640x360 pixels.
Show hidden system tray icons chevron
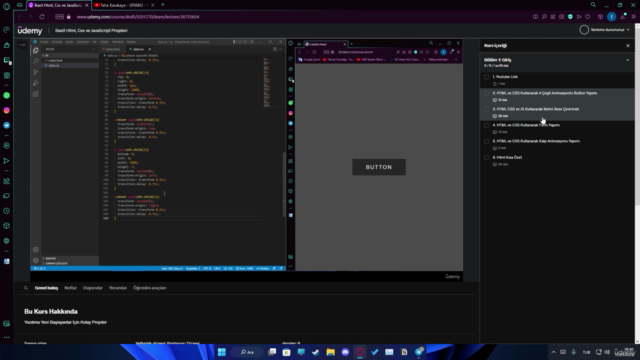coord(553,352)
